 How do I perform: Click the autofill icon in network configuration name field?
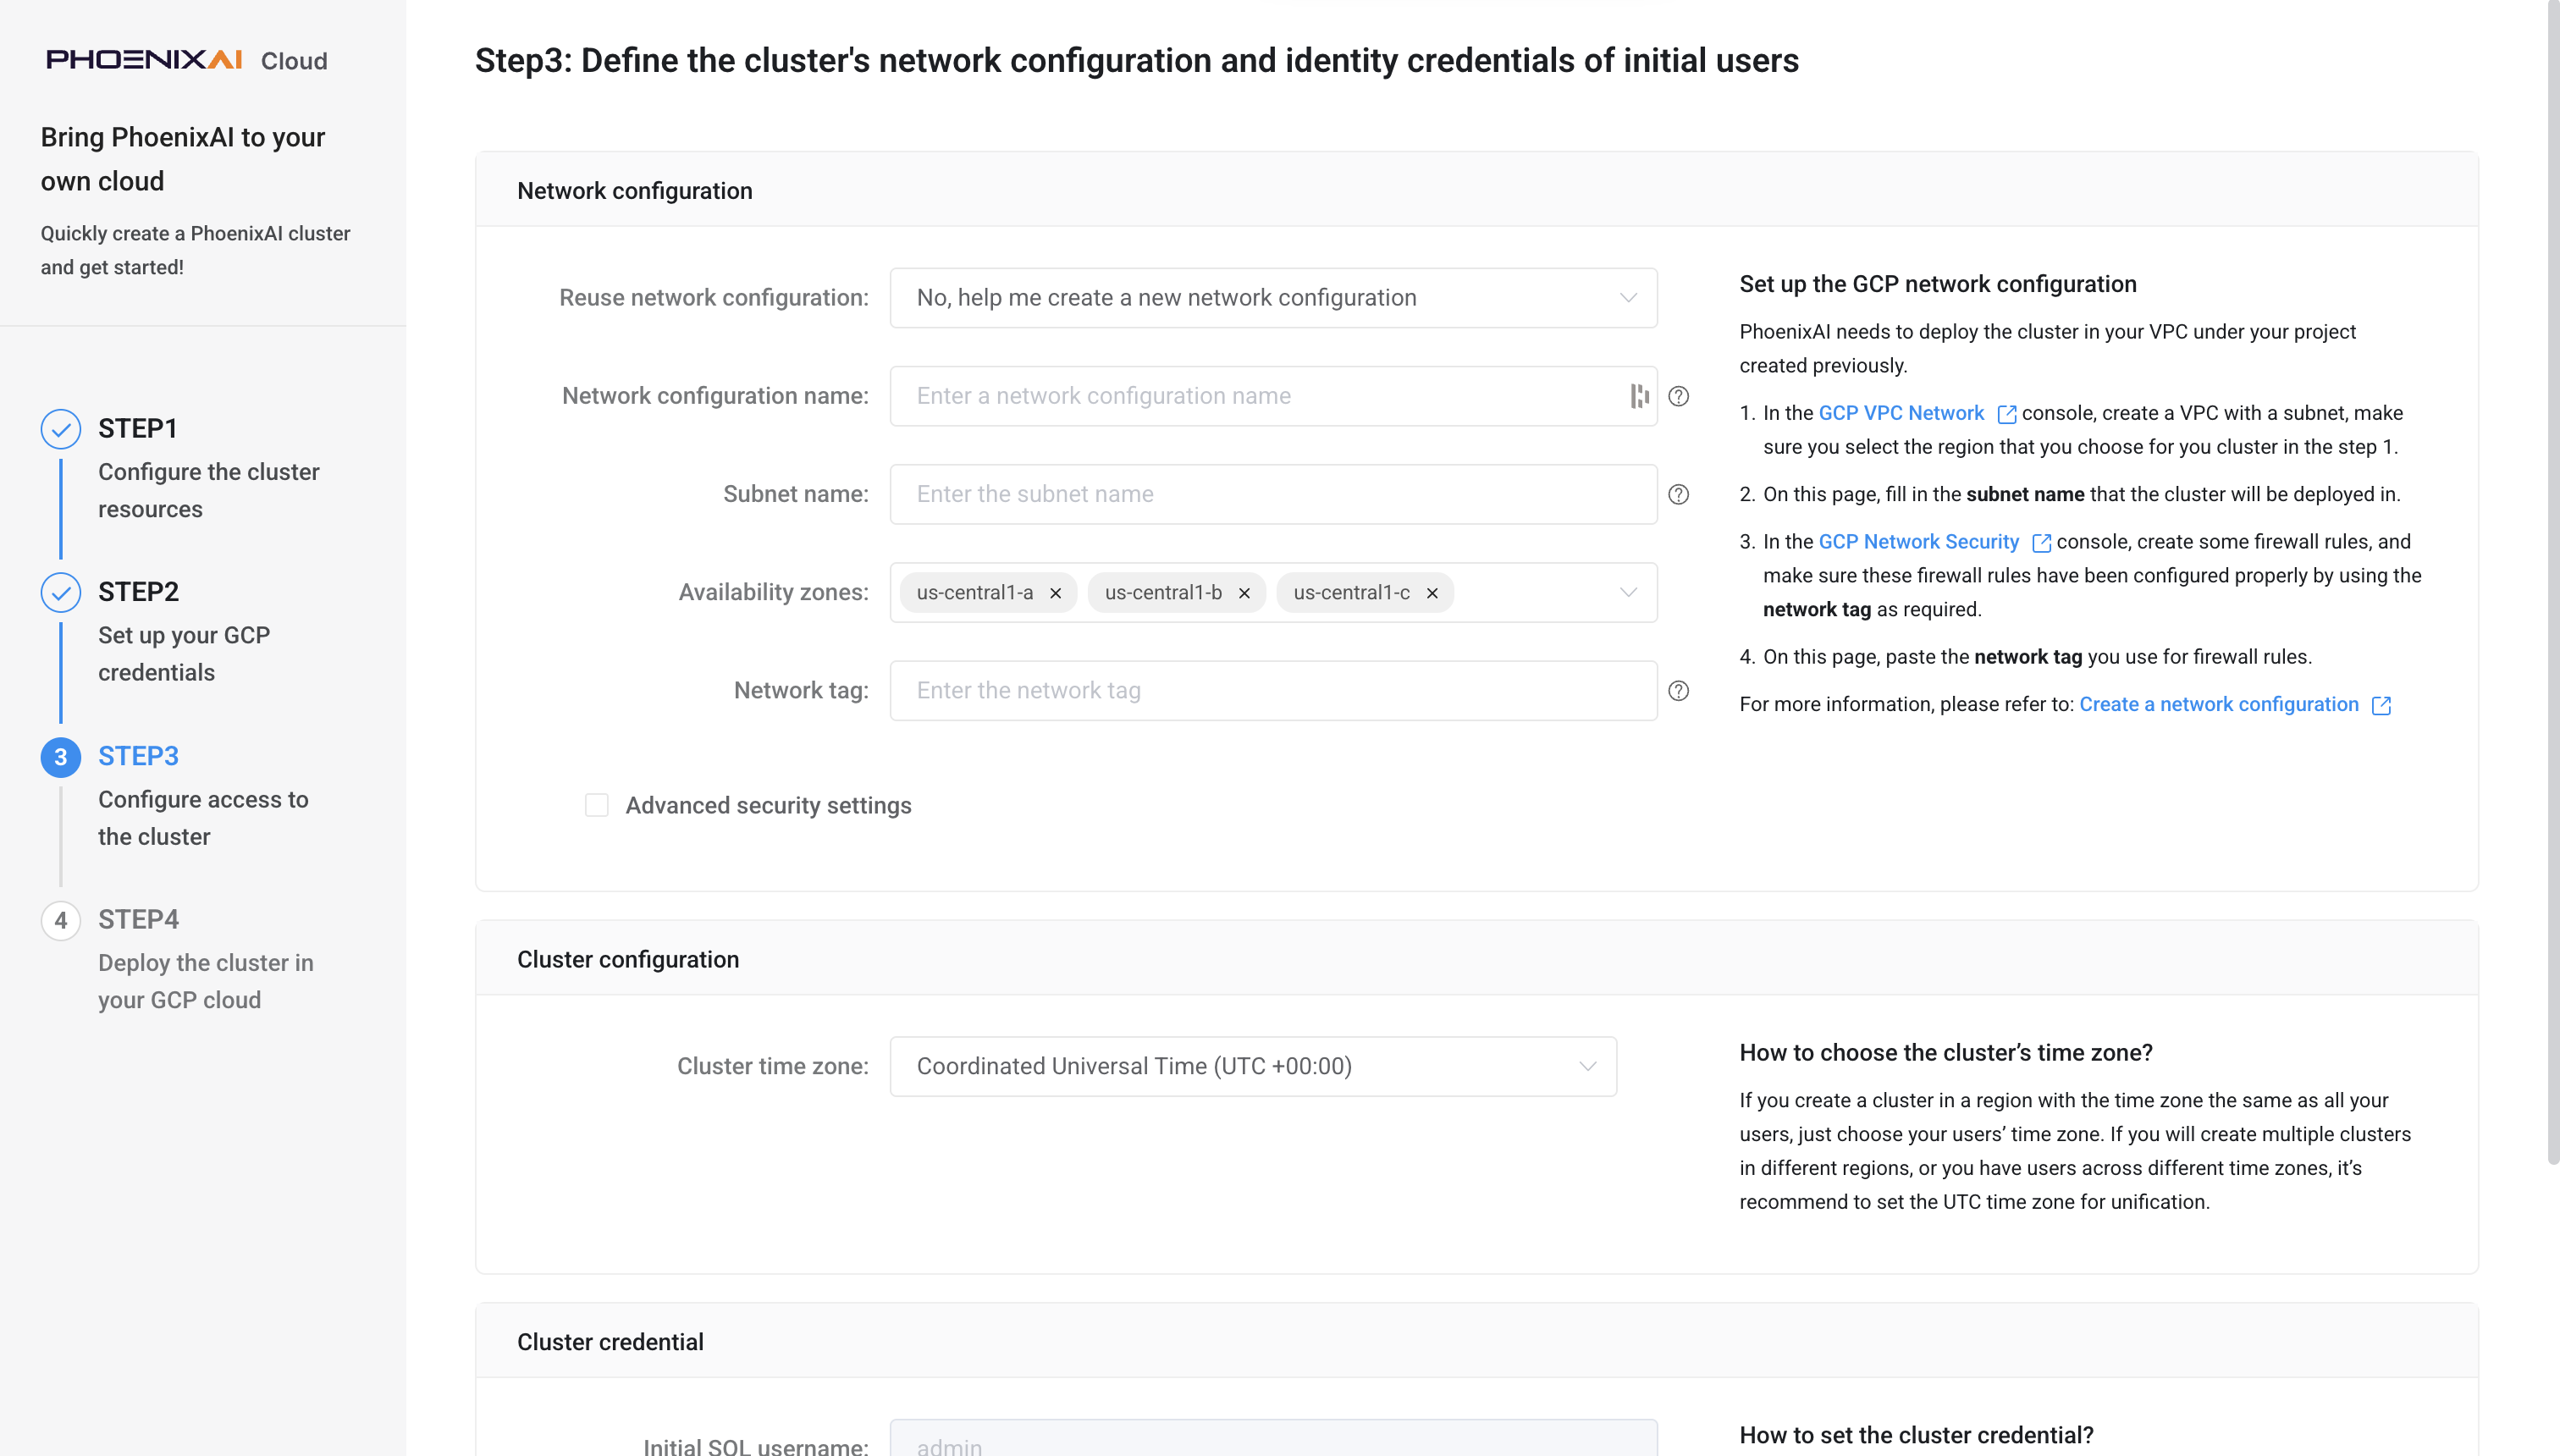click(x=1639, y=396)
